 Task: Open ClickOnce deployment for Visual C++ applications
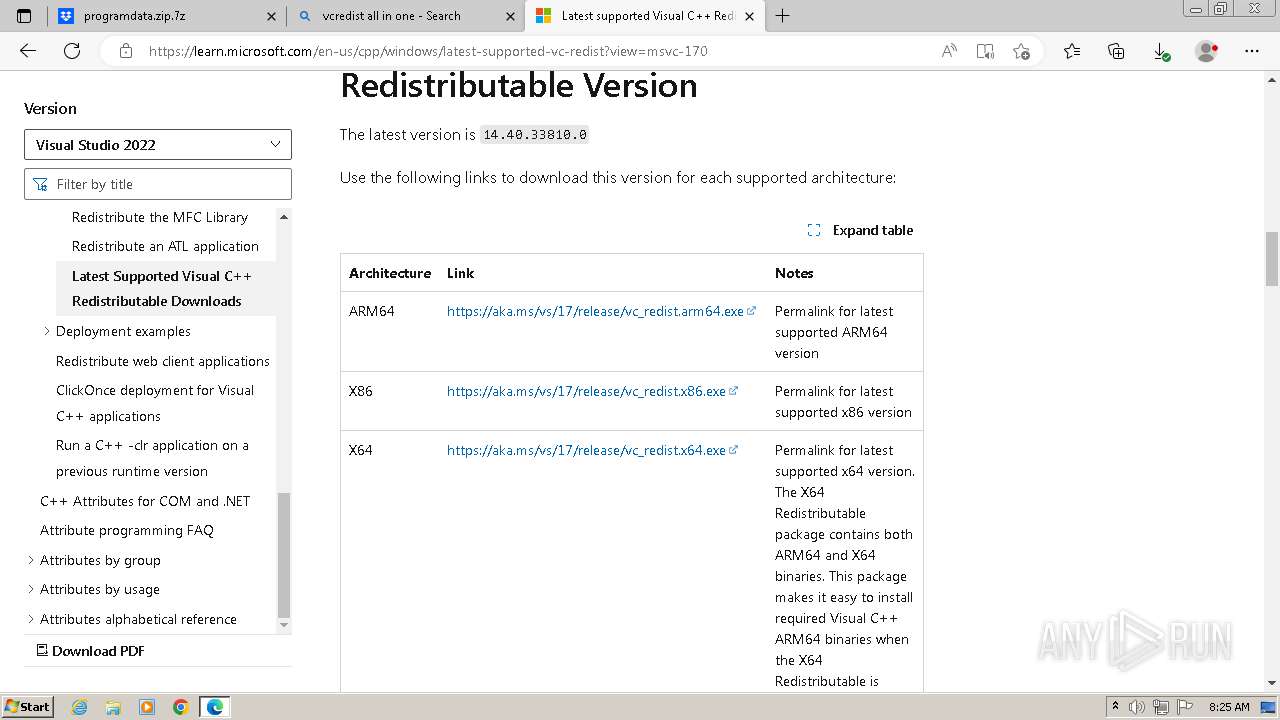pyautogui.click(x=155, y=403)
